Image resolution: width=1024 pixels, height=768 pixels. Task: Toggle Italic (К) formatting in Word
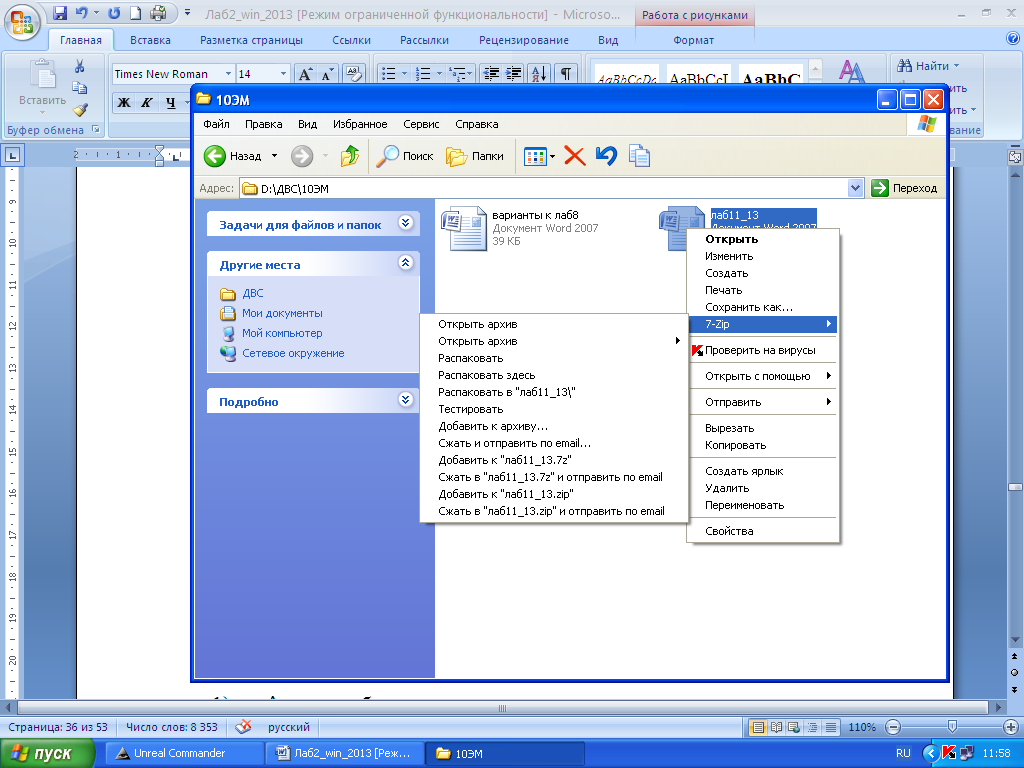147,103
